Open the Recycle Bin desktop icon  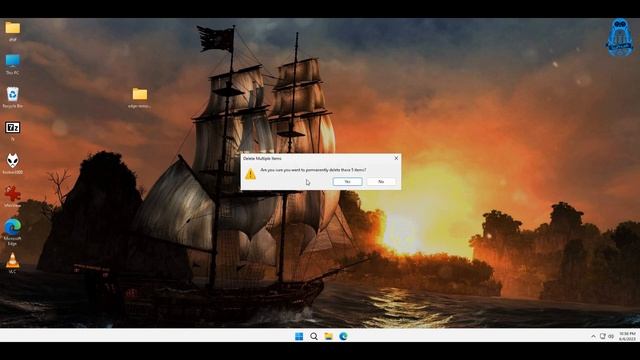[x=13, y=98]
